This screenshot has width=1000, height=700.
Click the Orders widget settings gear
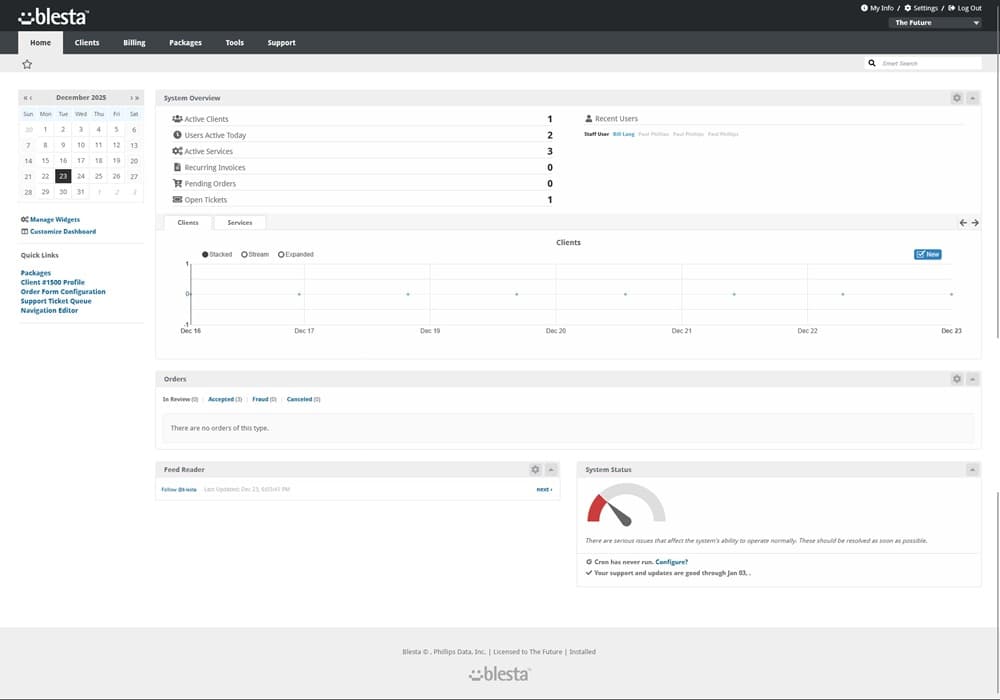click(957, 379)
